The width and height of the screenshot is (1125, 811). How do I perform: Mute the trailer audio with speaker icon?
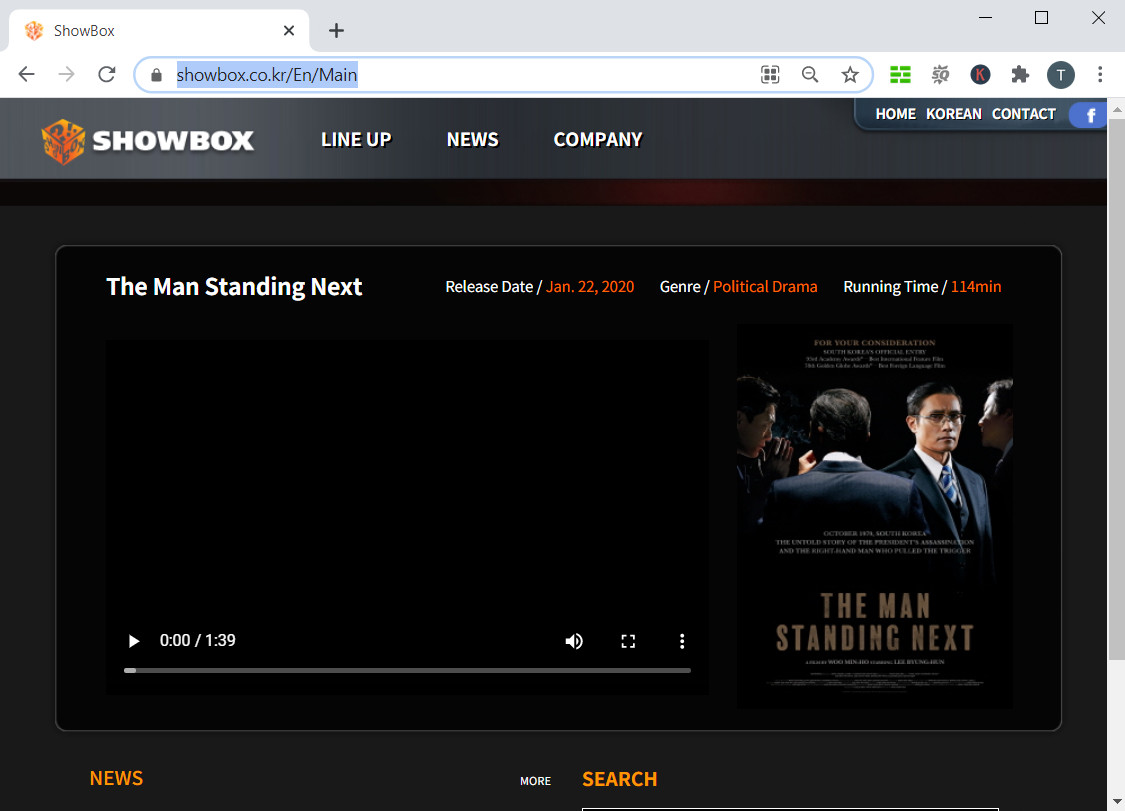coord(574,641)
